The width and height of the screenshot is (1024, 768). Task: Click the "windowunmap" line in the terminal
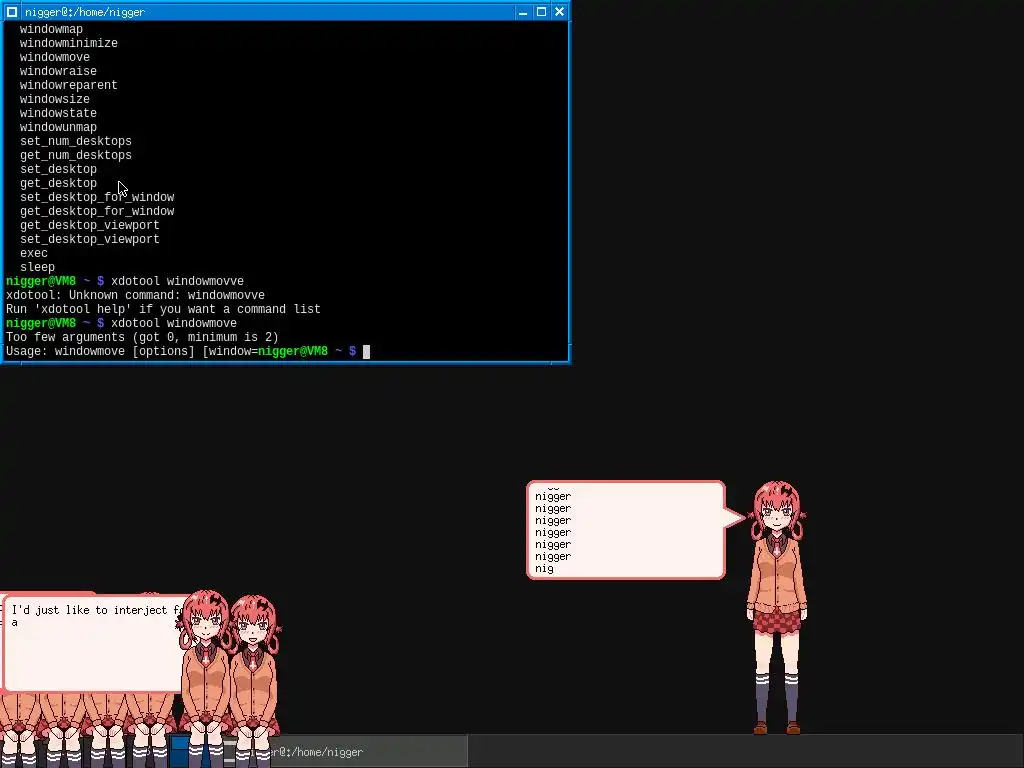58,127
